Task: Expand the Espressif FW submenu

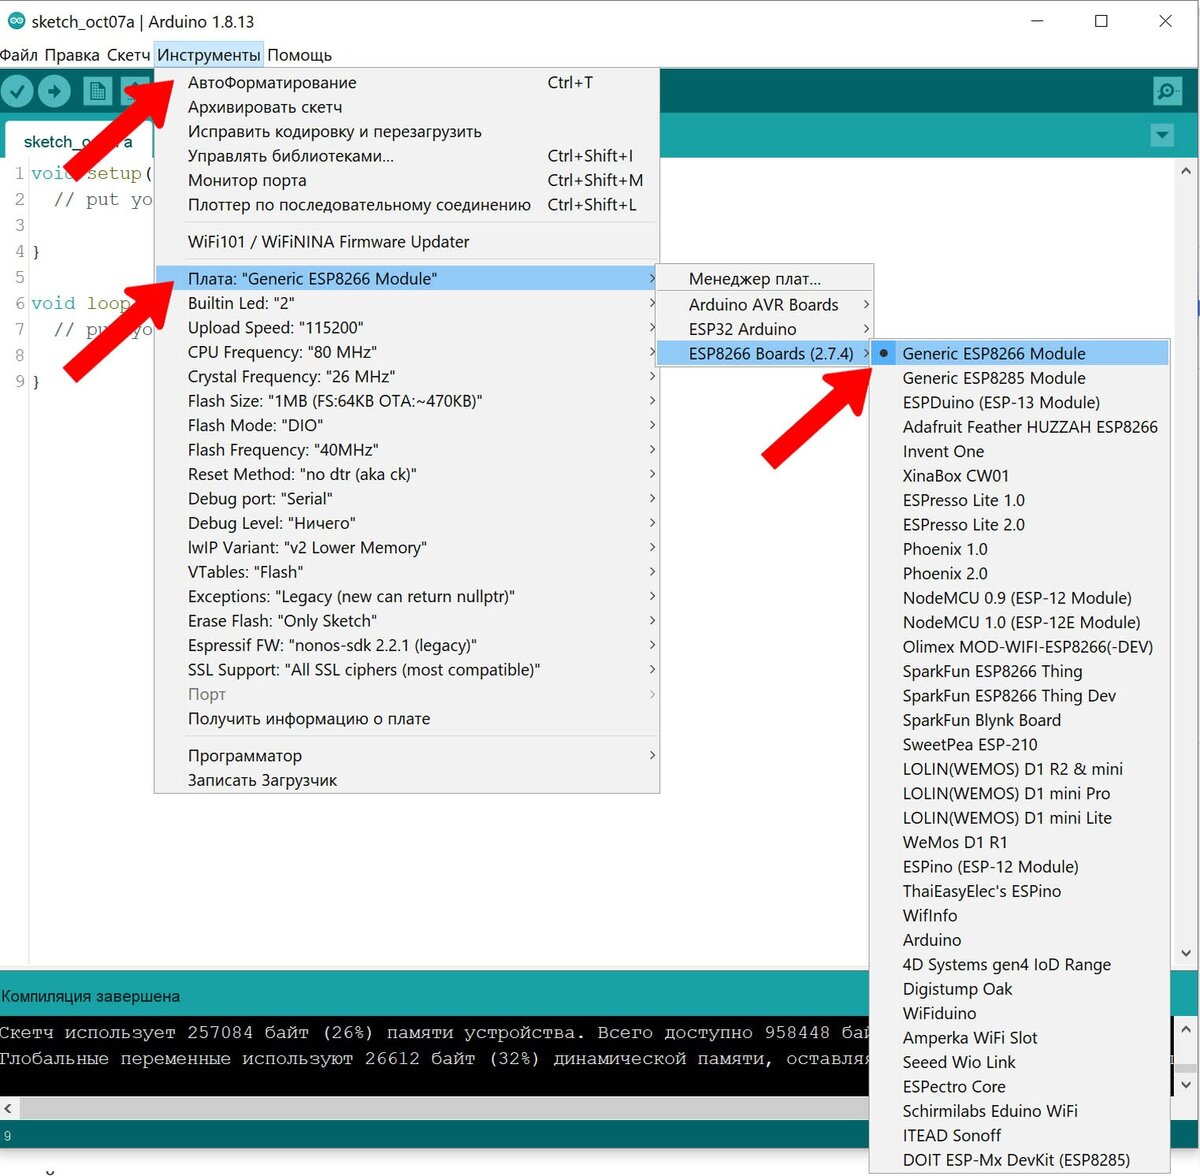Action: (407, 646)
